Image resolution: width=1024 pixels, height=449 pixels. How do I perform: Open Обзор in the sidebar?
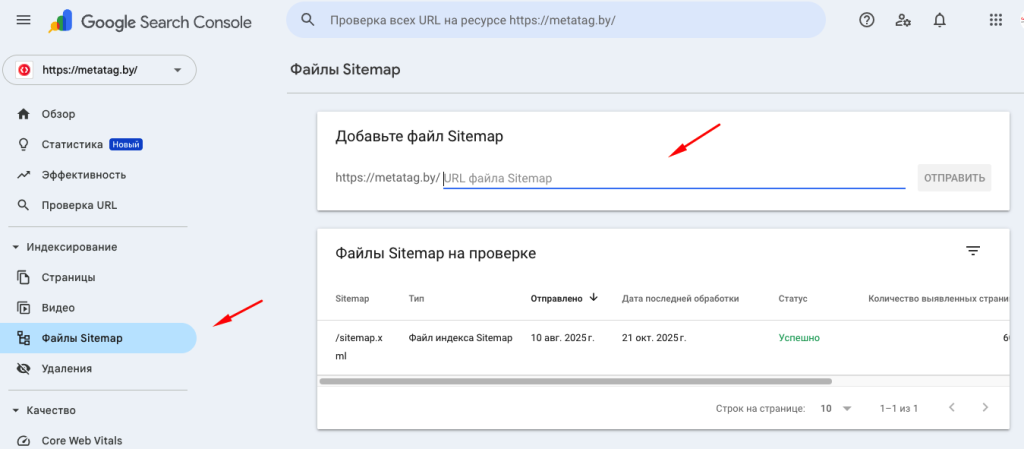tap(98, 114)
